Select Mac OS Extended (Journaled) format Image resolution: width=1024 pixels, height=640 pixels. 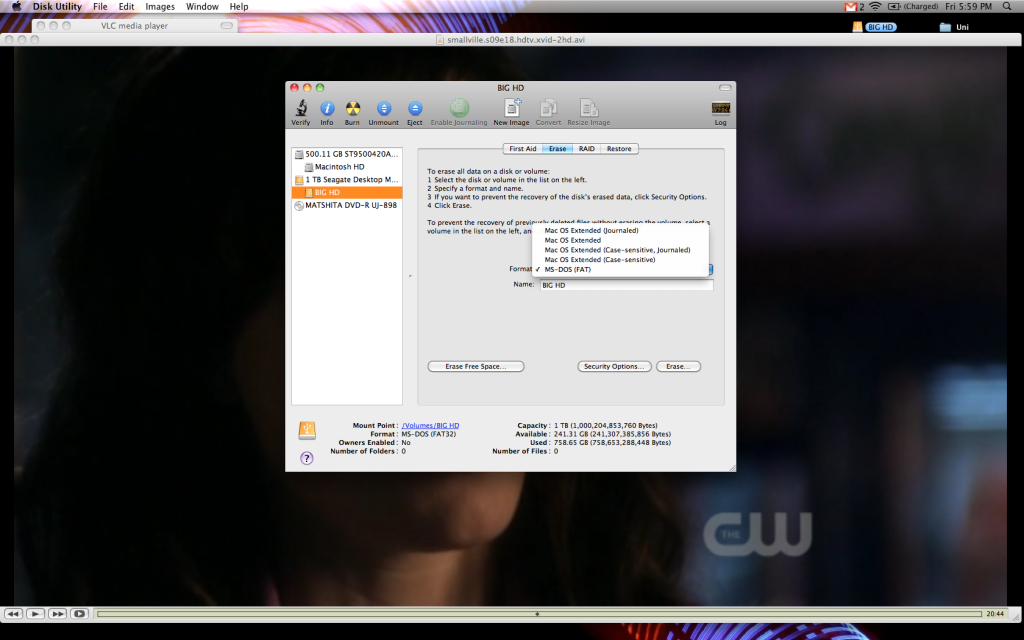click(591, 231)
